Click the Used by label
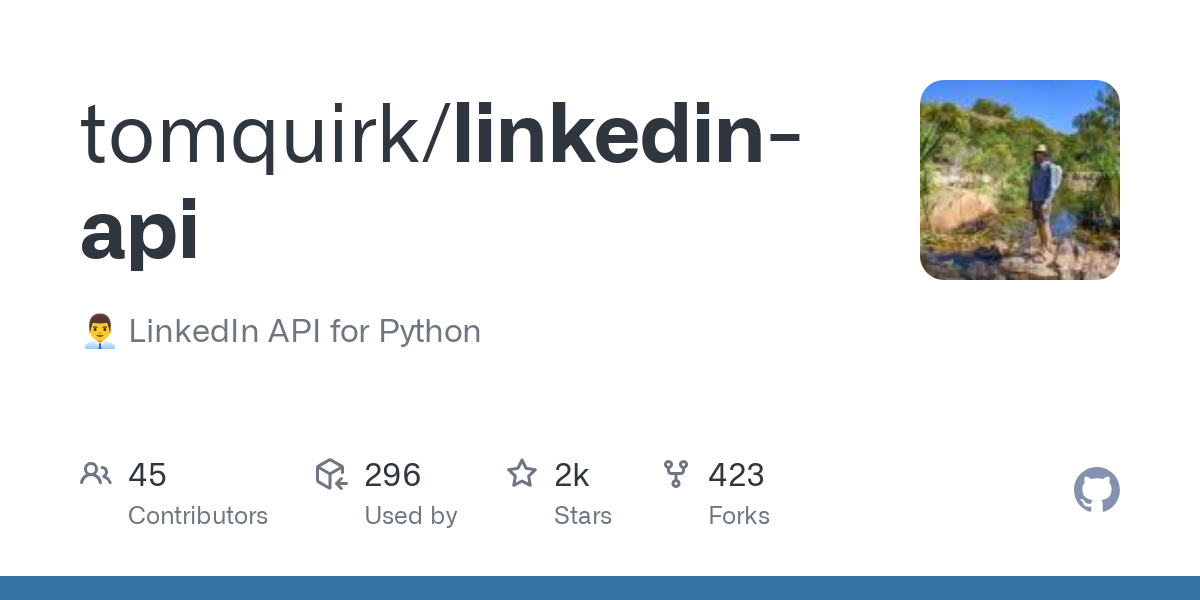The image size is (1200, 600). click(x=411, y=516)
